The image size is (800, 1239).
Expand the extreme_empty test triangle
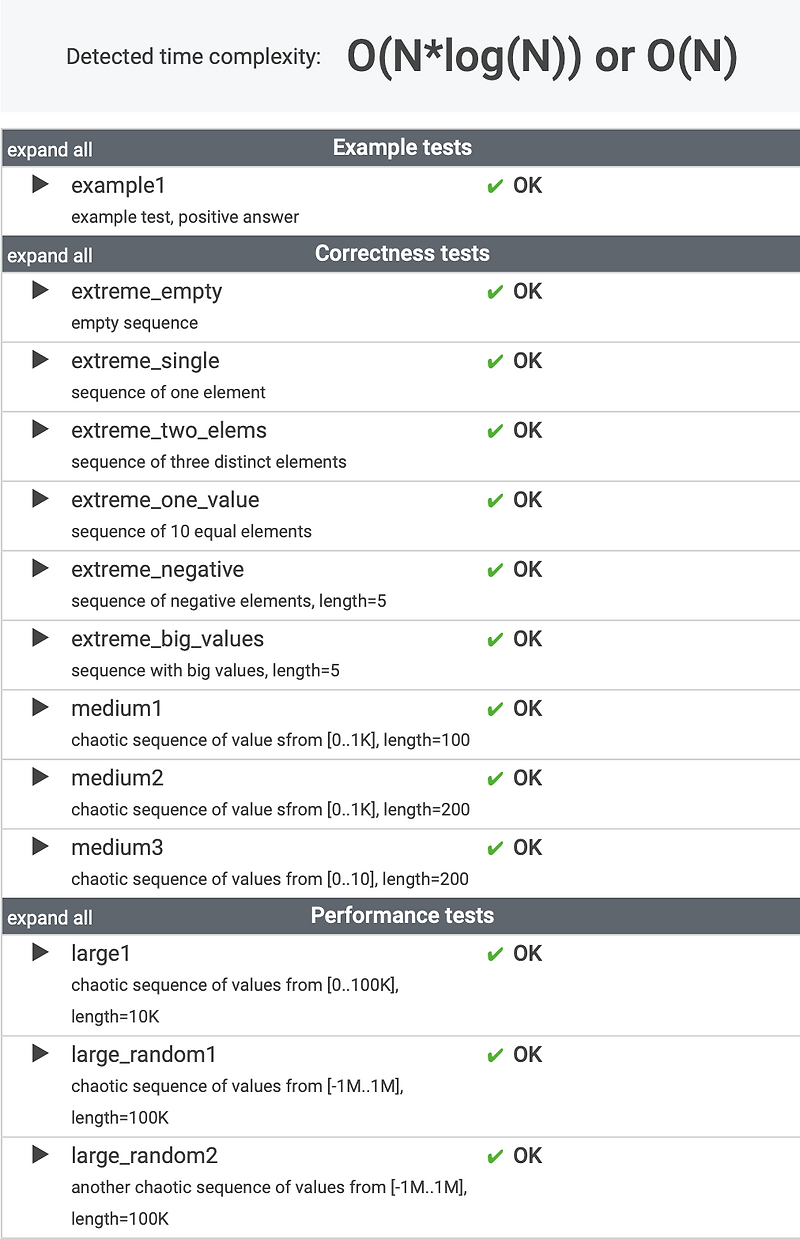pyautogui.click(x=40, y=291)
